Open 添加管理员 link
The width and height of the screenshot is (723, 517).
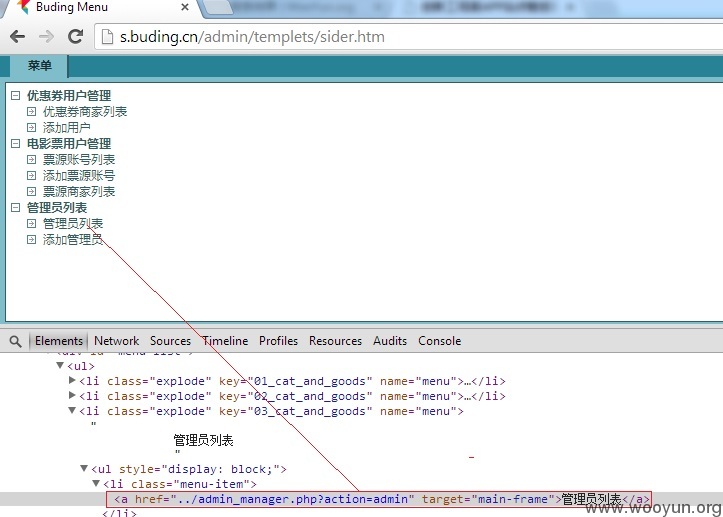pos(73,239)
